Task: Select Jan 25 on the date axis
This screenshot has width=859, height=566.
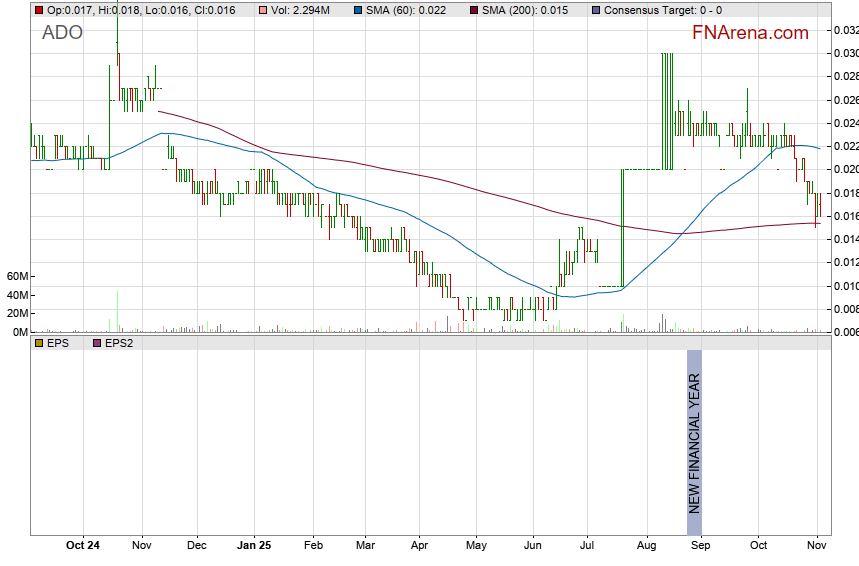Action: 254,546
